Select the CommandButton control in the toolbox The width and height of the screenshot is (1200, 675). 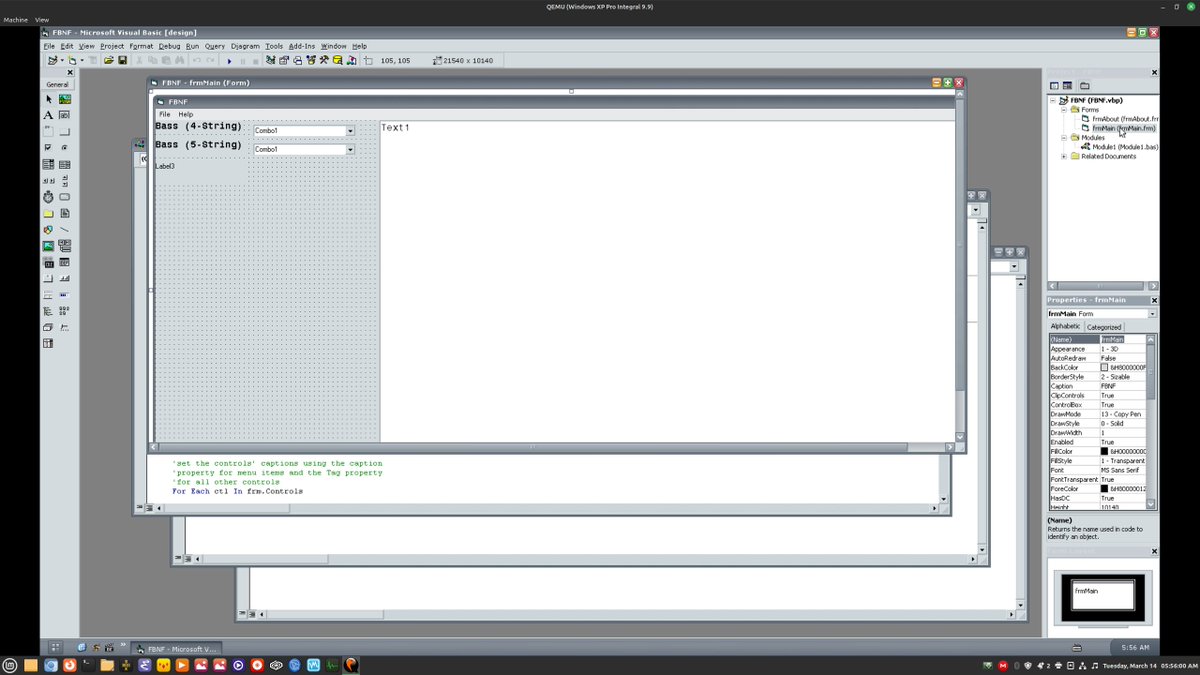pyautogui.click(x=65, y=131)
